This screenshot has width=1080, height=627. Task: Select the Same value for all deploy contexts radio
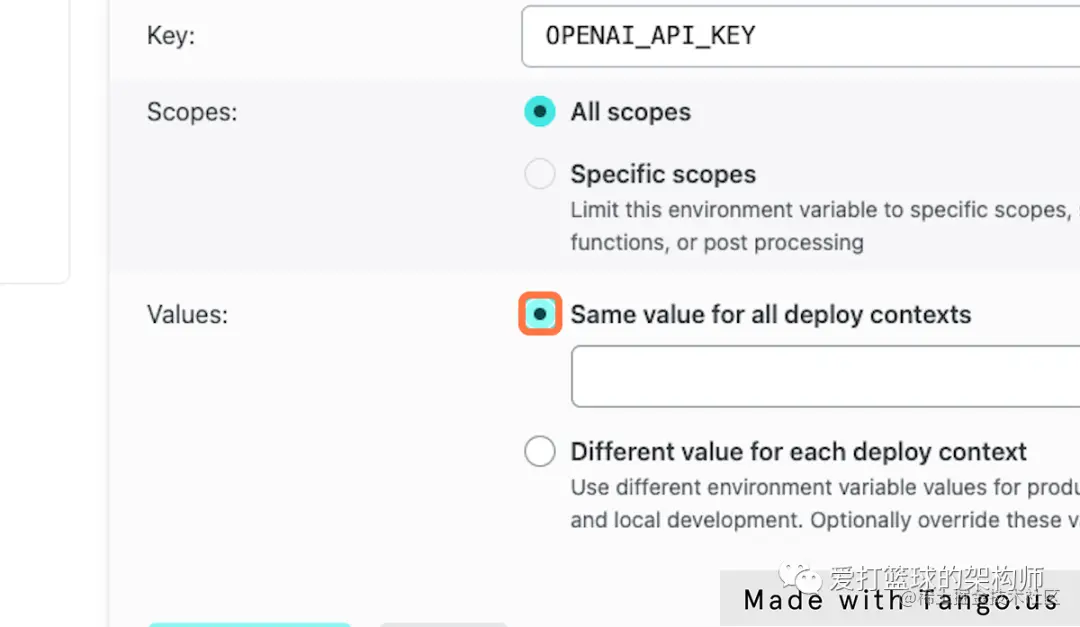coord(540,314)
